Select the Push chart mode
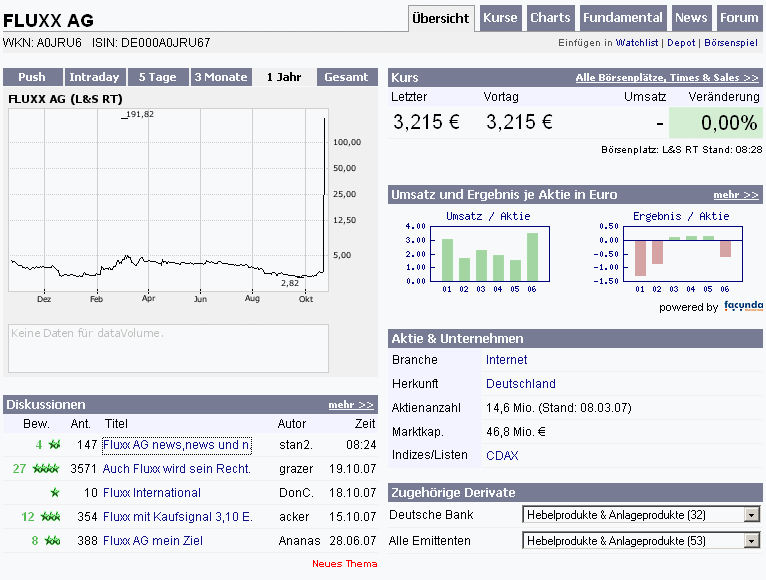The image size is (766, 580). tap(32, 77)
